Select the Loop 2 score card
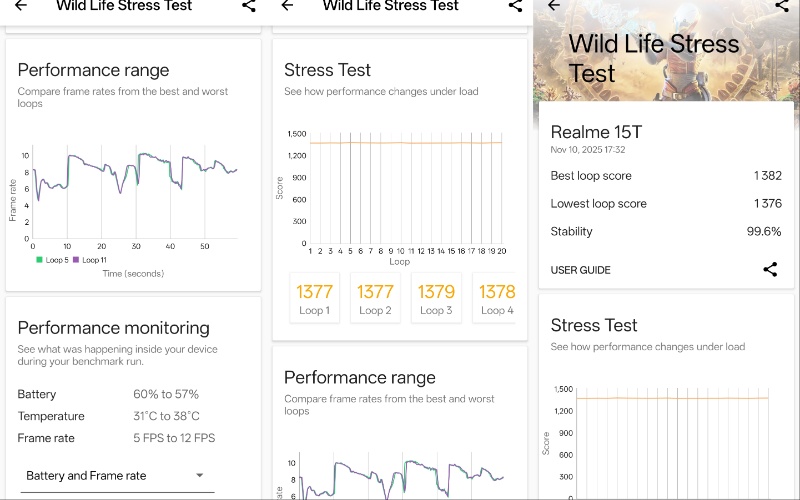800x500 pixels. click(x=375, y=298)
